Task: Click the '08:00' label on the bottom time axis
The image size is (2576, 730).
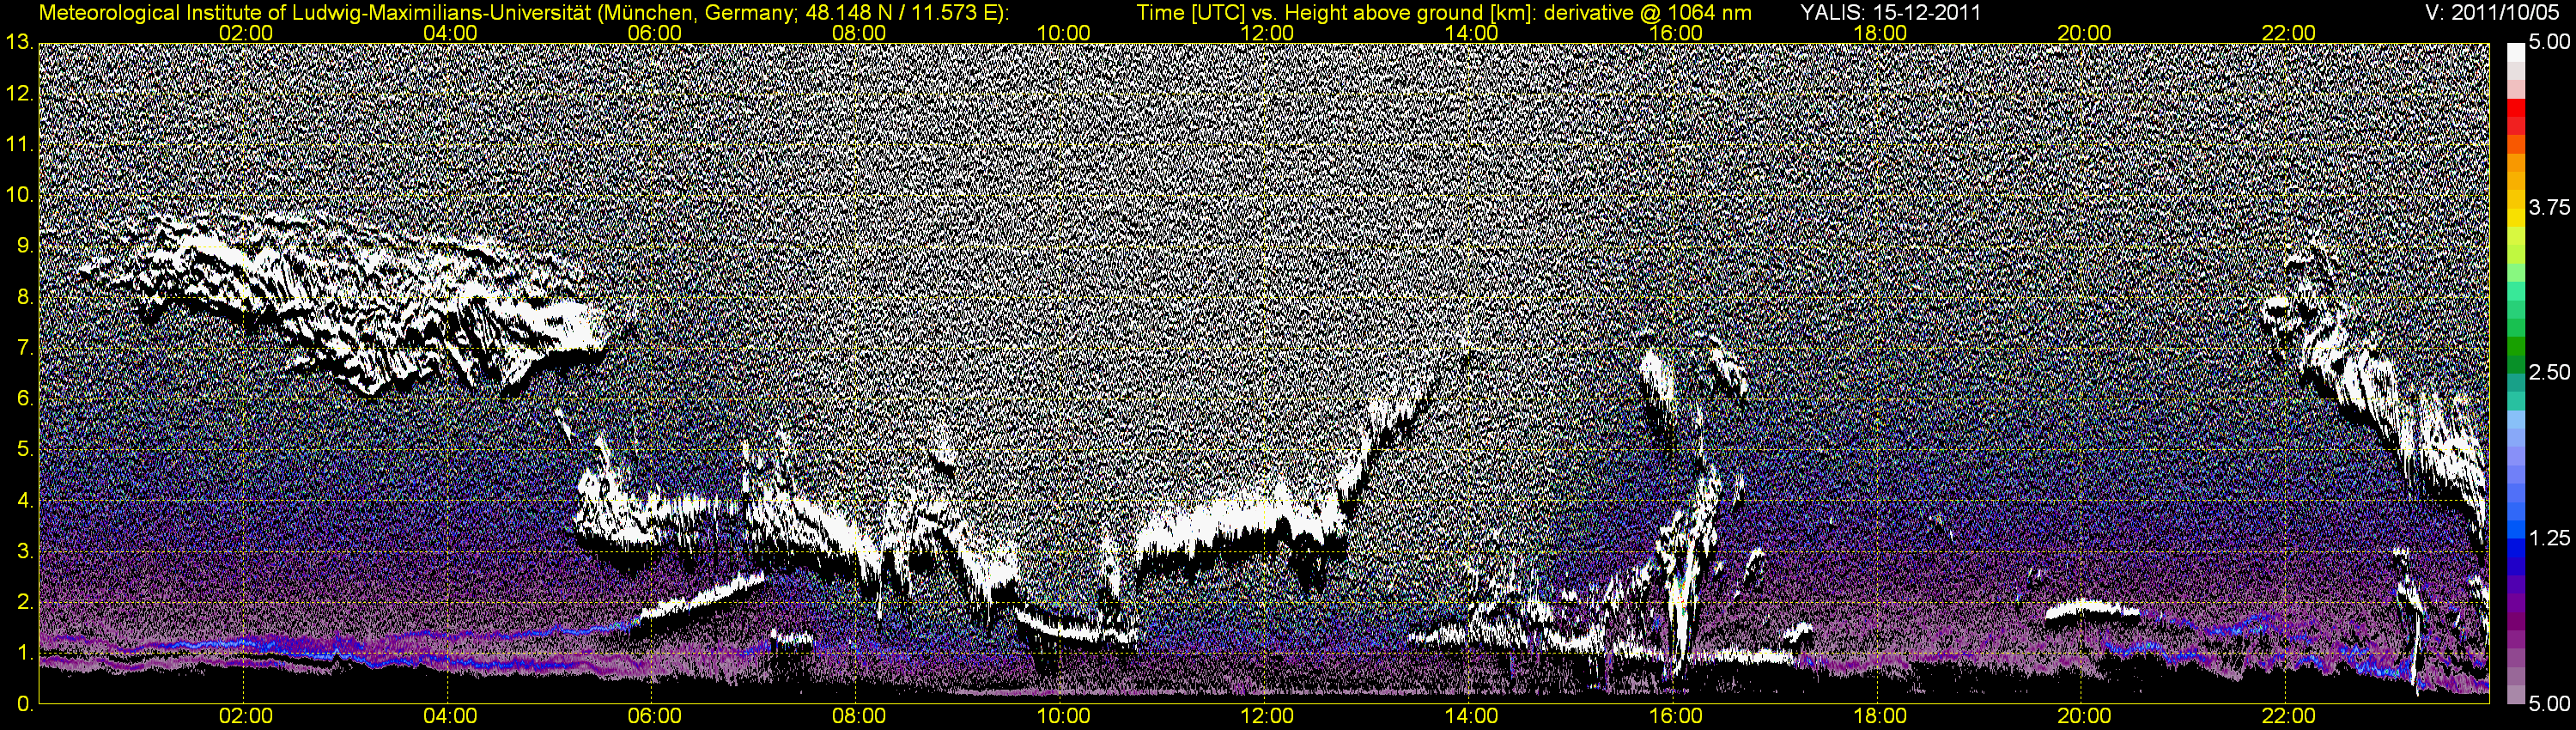Action: 859,717
